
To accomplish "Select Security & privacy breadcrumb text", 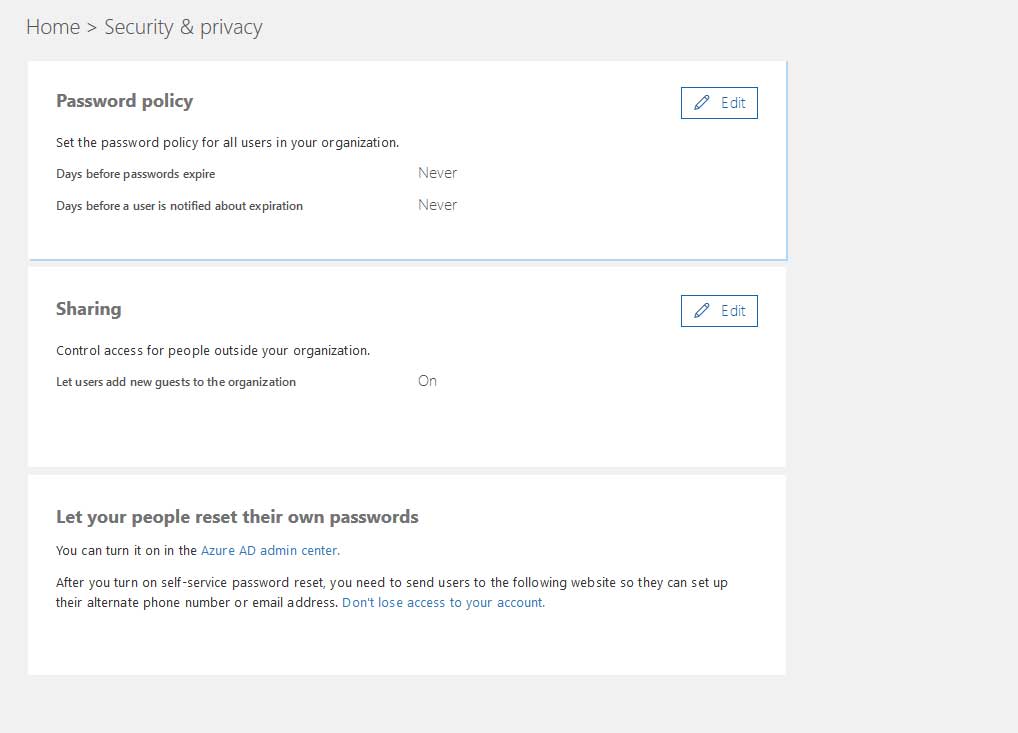I will tap(183, 27).
